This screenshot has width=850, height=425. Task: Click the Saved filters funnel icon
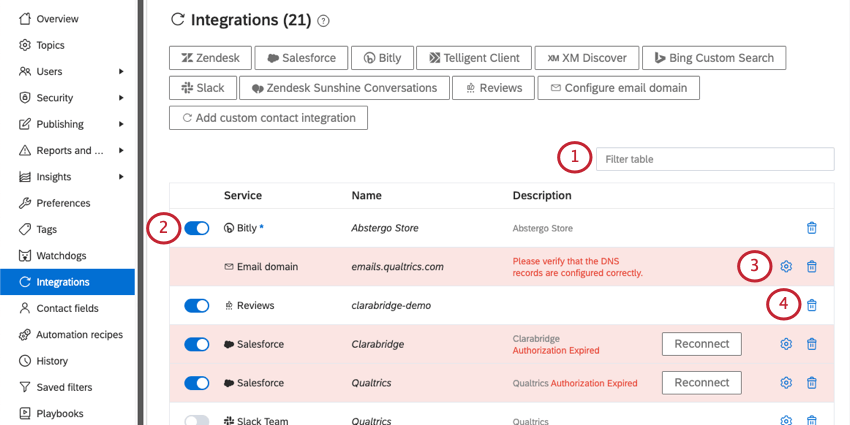point(24,387)
